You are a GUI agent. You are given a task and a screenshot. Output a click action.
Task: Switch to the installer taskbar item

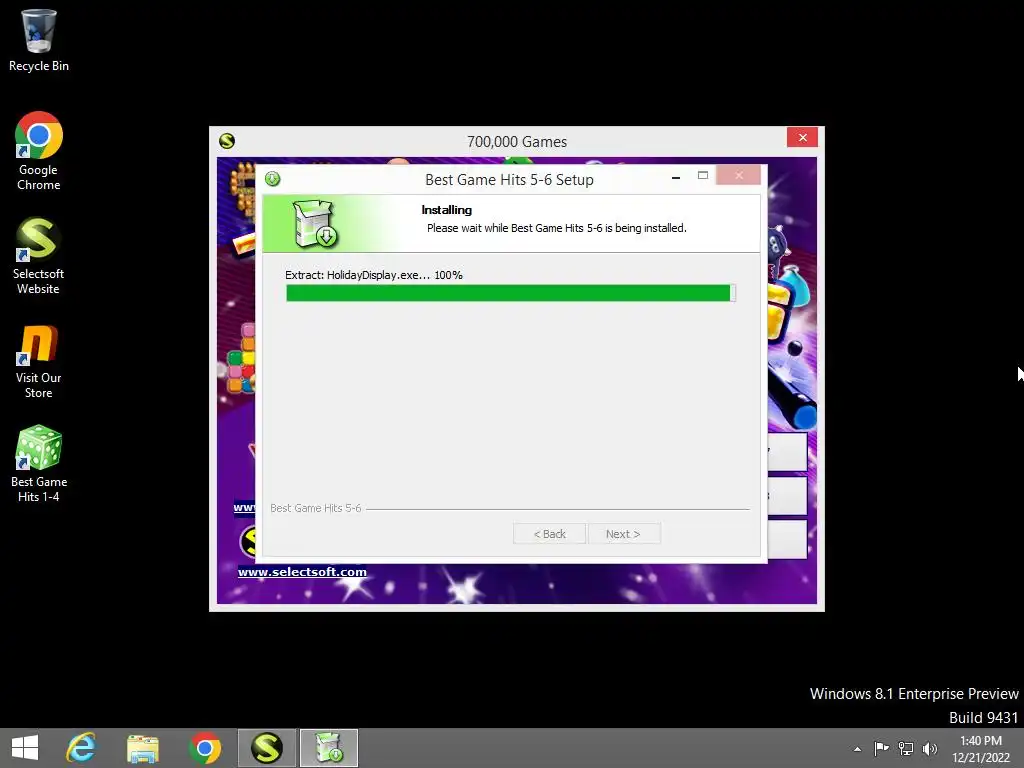click(x=329, y=748)
